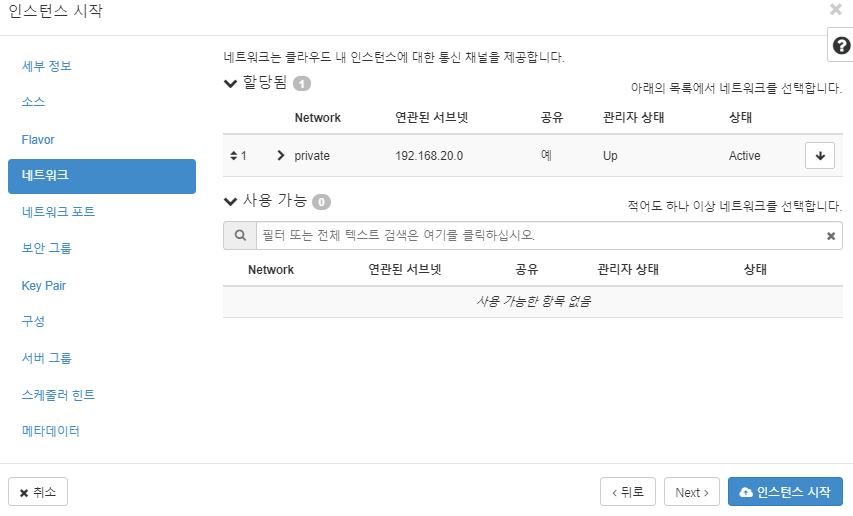This screenshot has width=853, height=516.
Task: Click the 할당됨 count badge
Action: click(302, 84)
